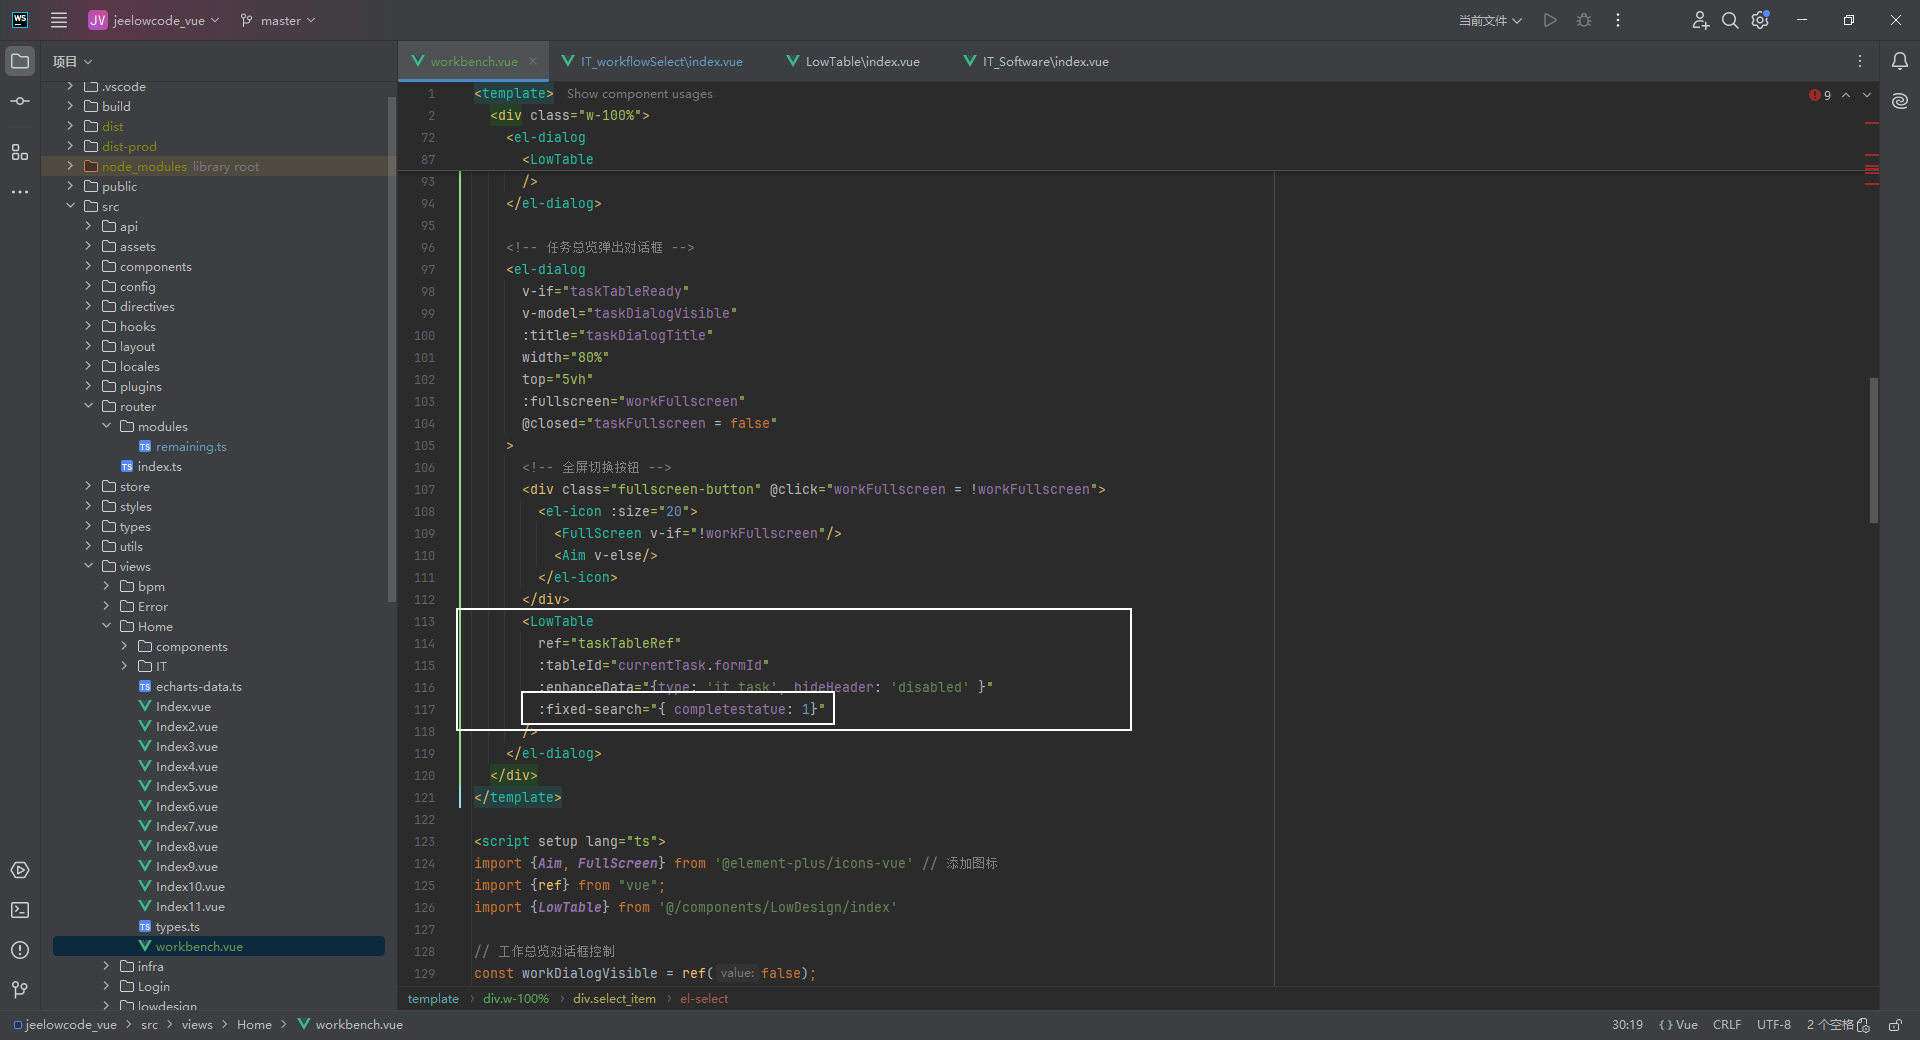This screenshot has height=1040, width=1920.
Task: Open the AI Assistant spiral icon
Action: [x=1900, y=101]
